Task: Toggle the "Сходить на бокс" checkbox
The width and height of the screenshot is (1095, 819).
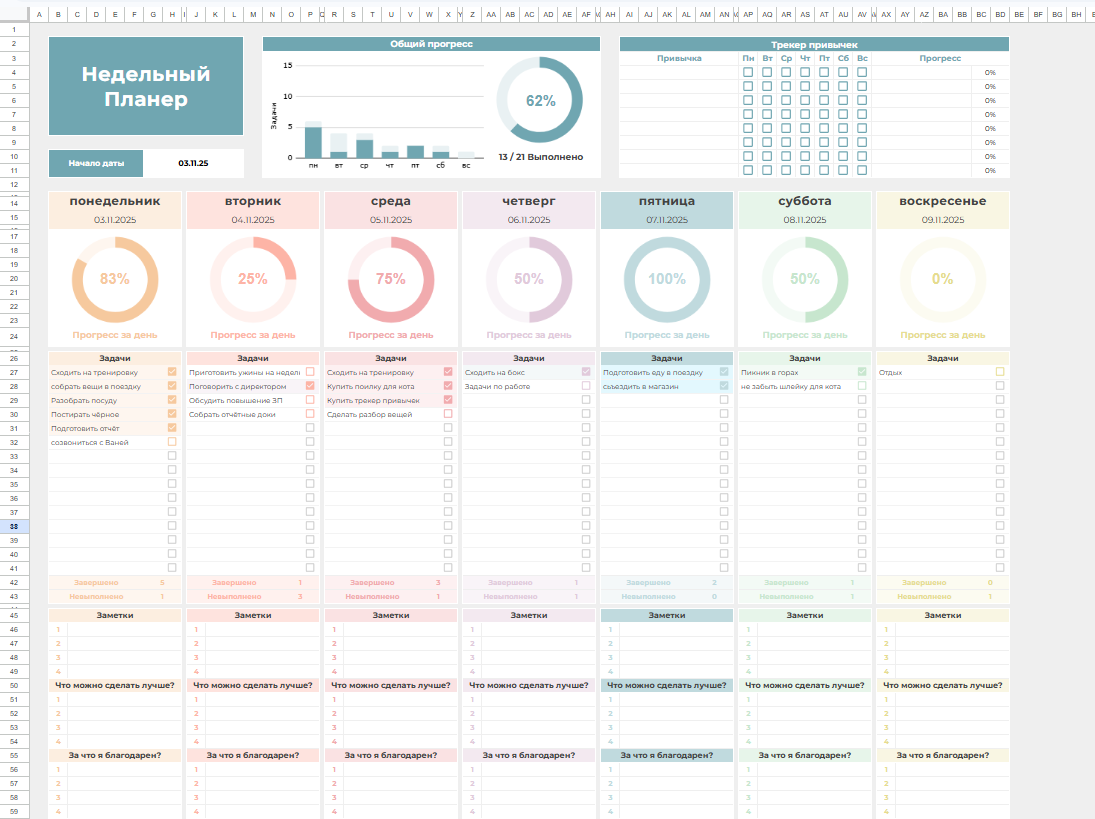Action: [586, 372]
